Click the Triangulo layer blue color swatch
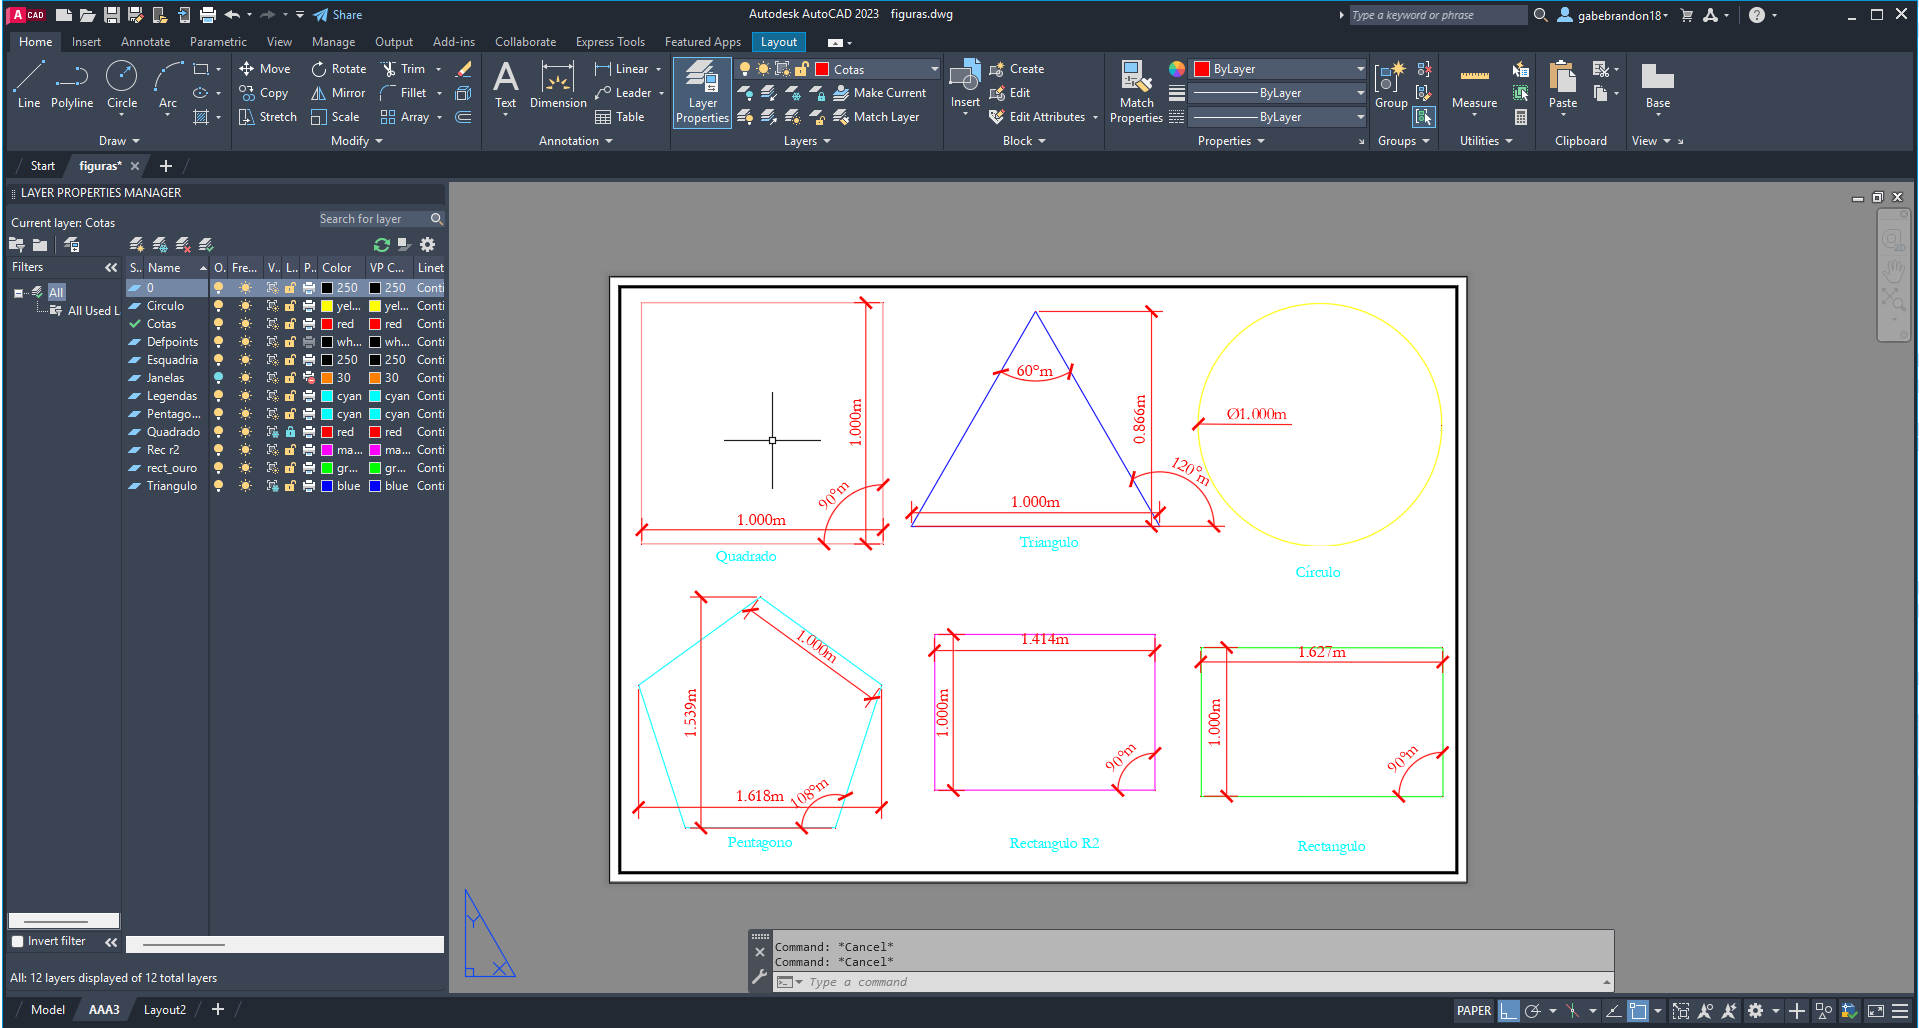 pos(327,486)
